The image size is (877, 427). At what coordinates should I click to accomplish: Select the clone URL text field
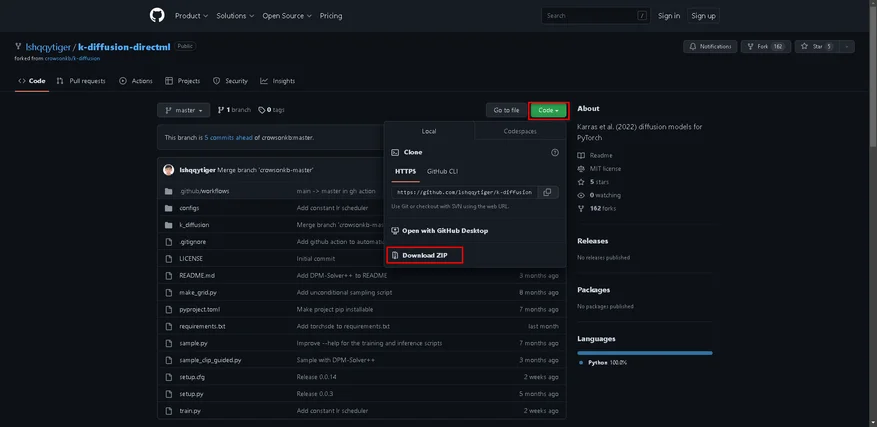coord(465,192)
